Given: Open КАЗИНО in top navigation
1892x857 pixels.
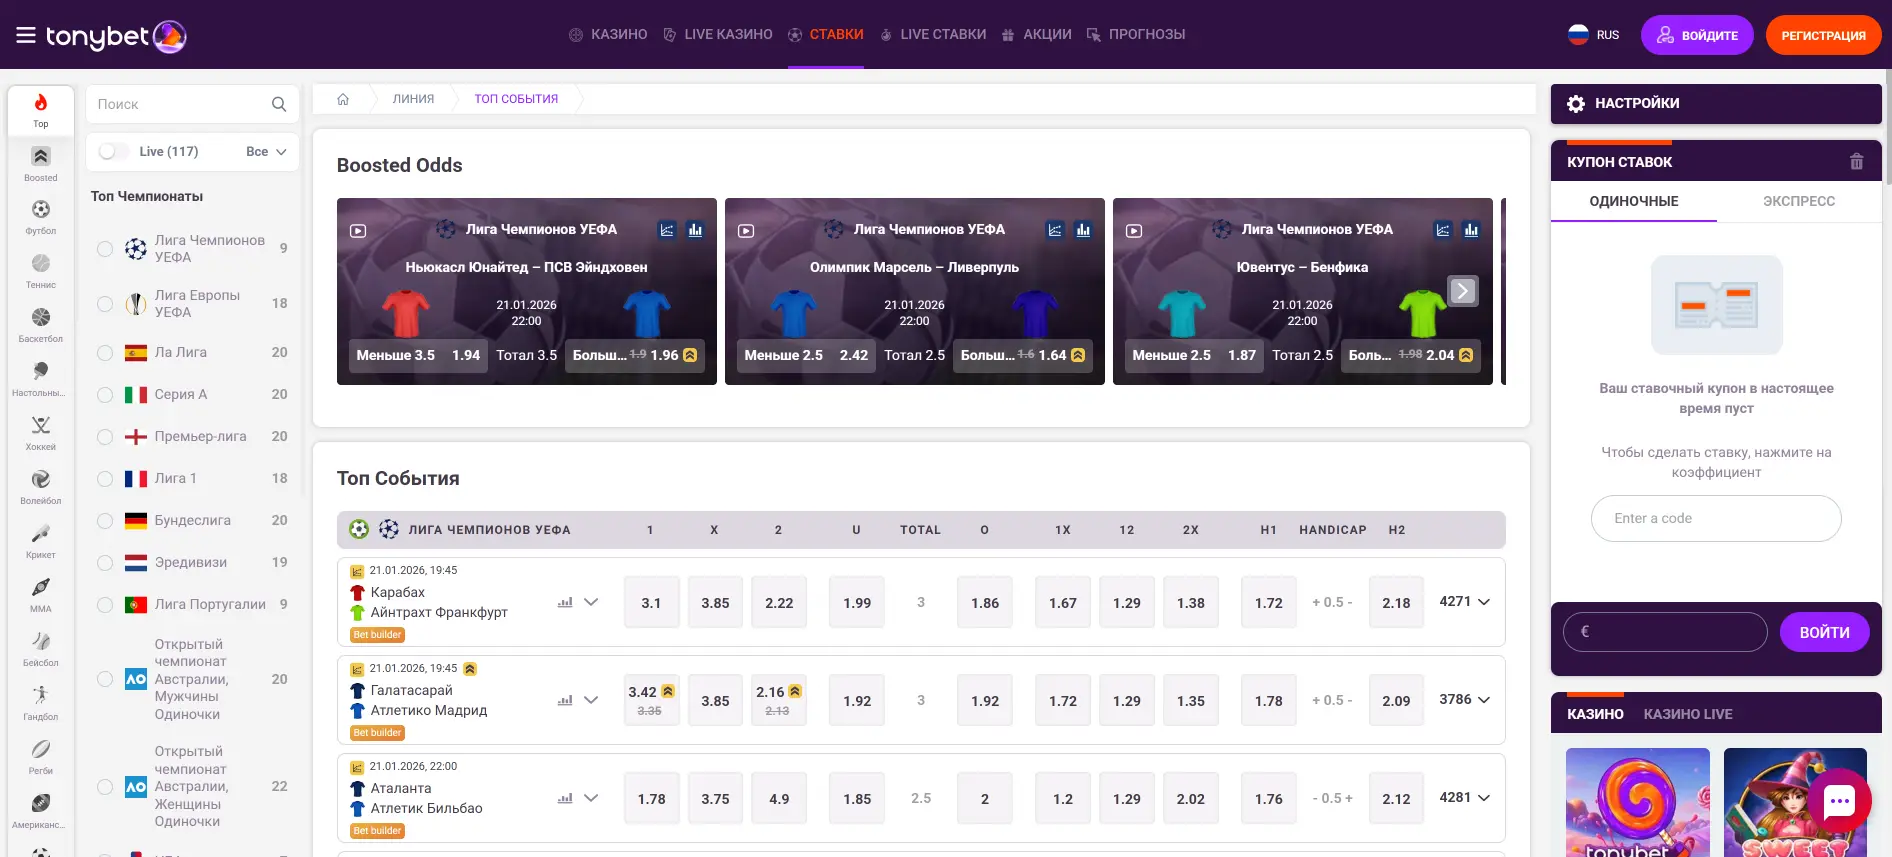Looking at the screenshot, I should (x=608, y=34).
